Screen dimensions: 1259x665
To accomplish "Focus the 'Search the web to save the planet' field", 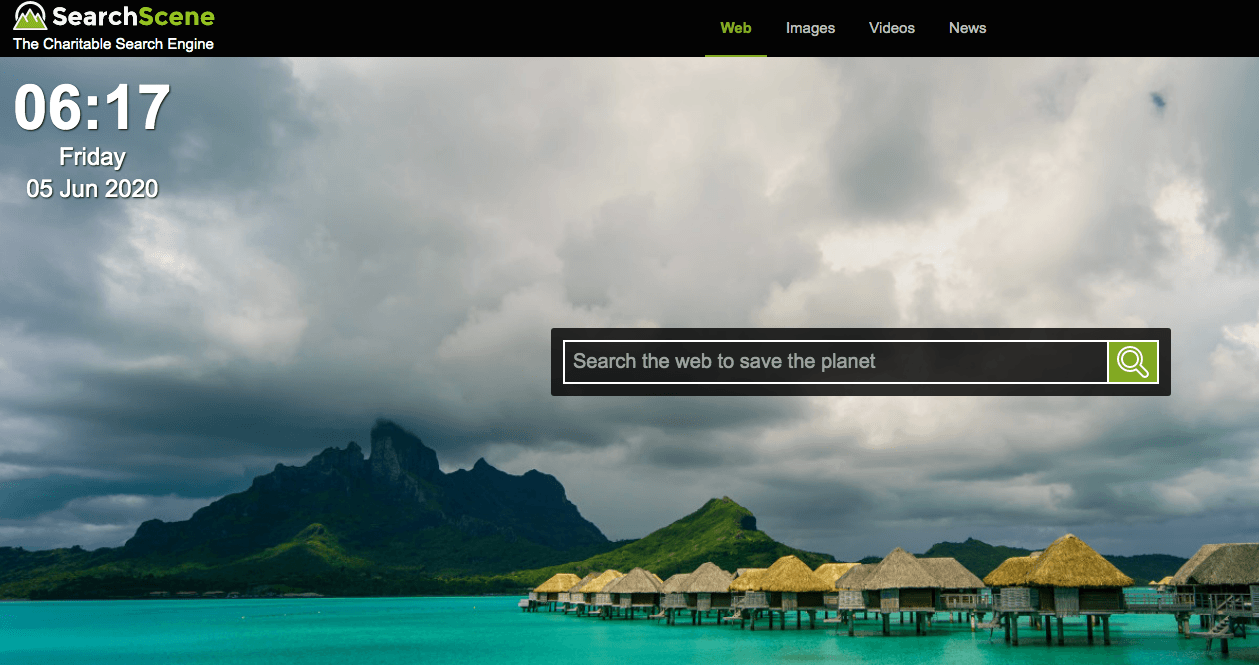I will pos(836,362).
